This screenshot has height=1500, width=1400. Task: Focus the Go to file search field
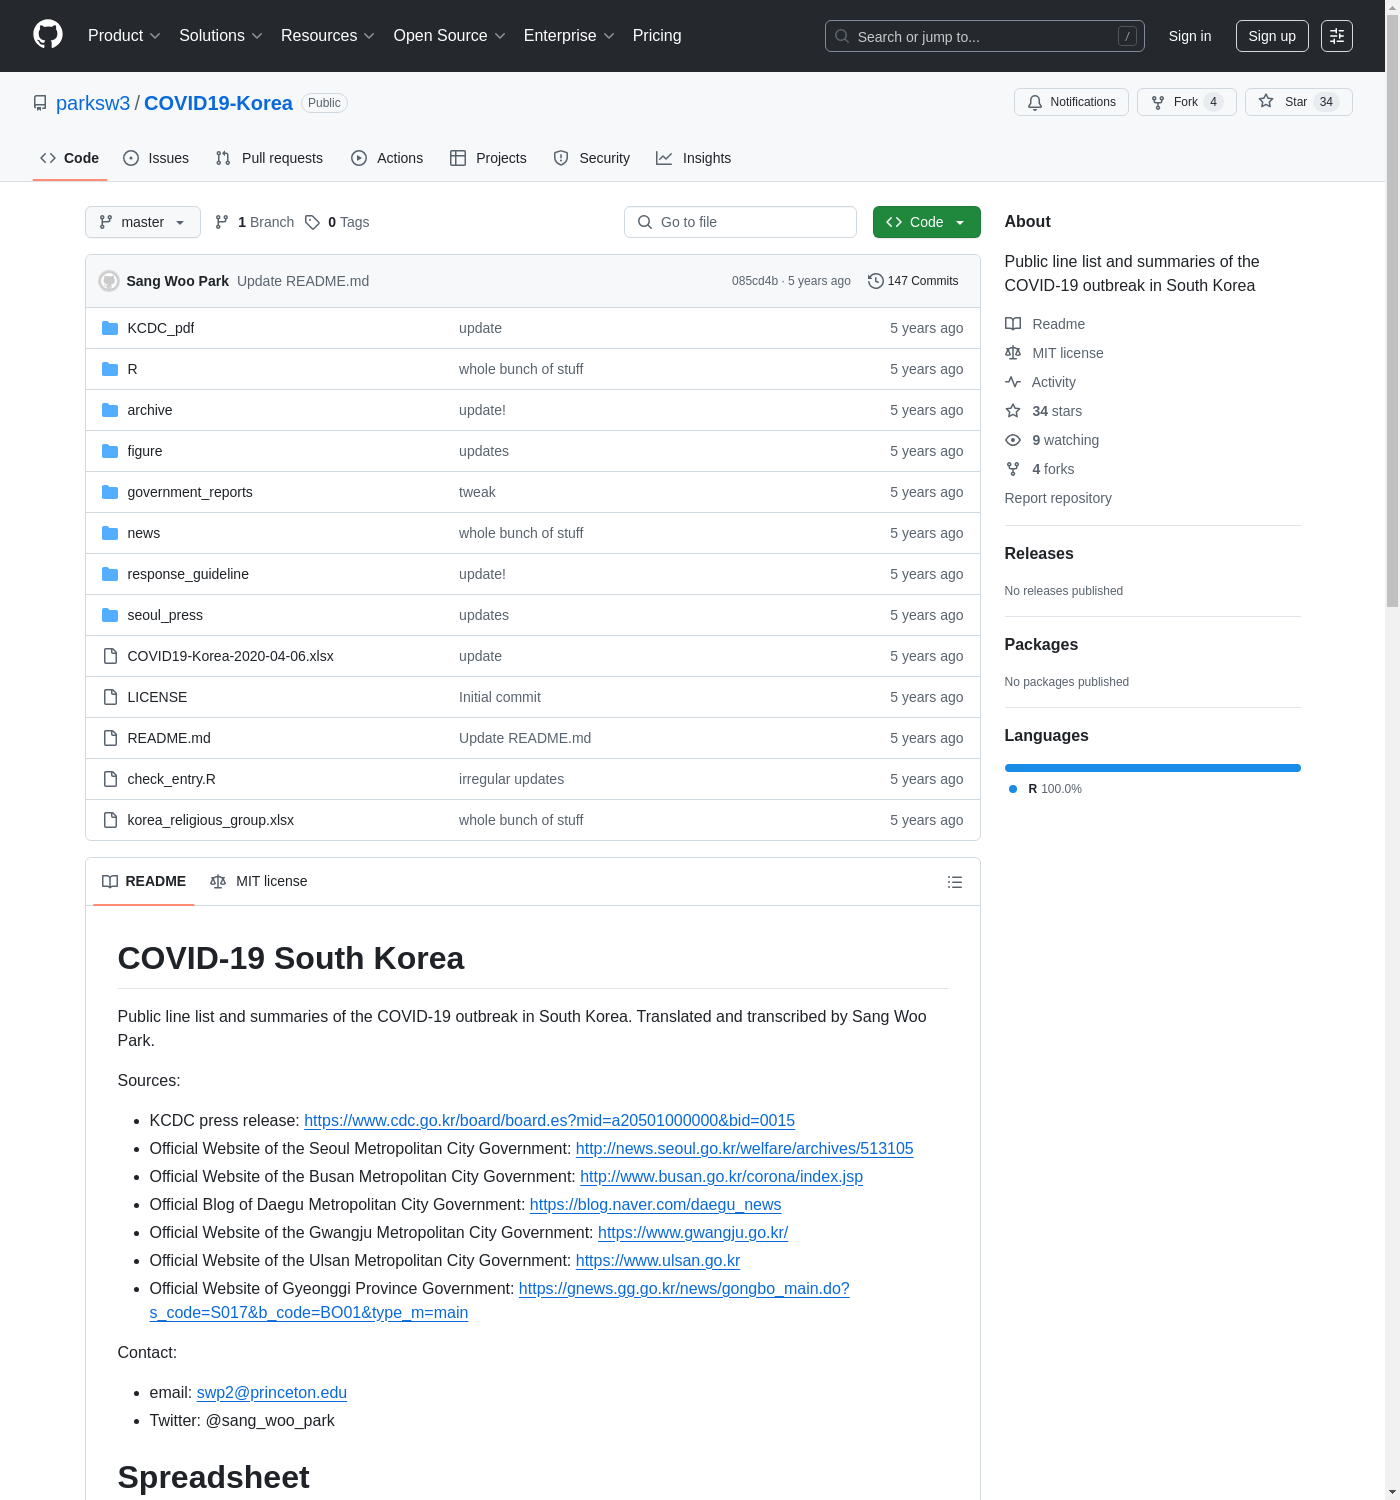click(740, 222)
